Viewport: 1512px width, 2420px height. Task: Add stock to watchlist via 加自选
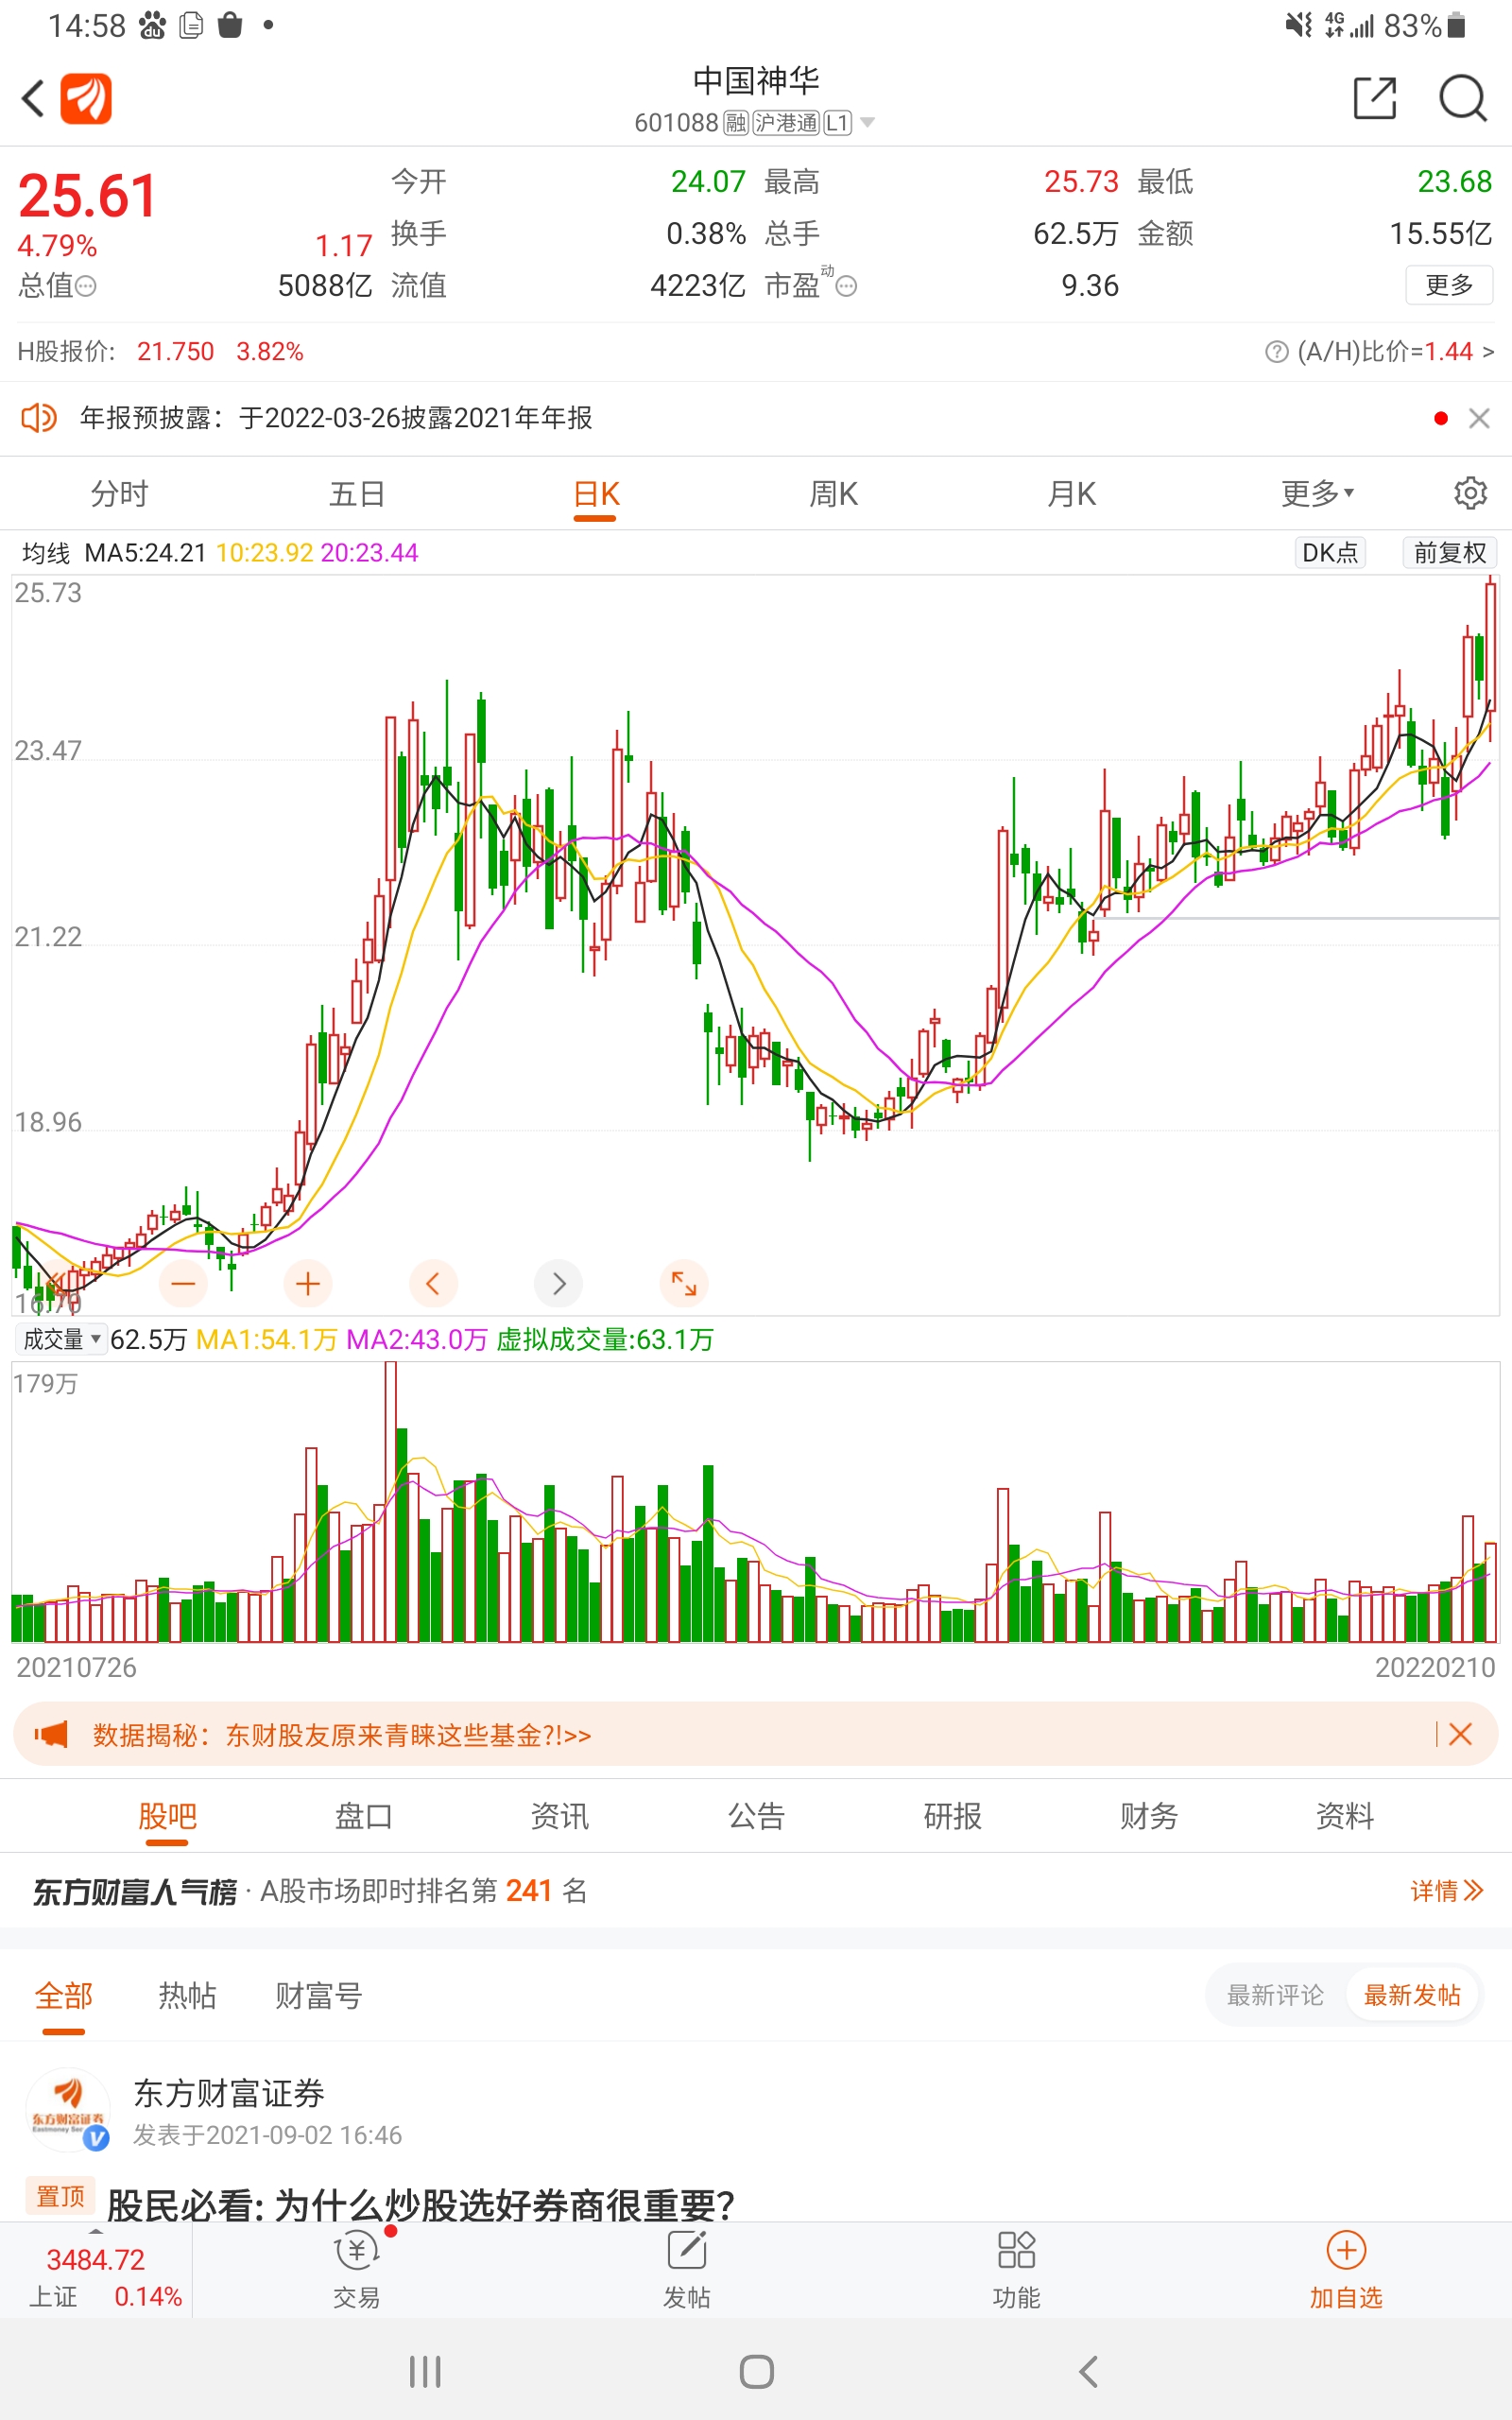(1346, 2272)
